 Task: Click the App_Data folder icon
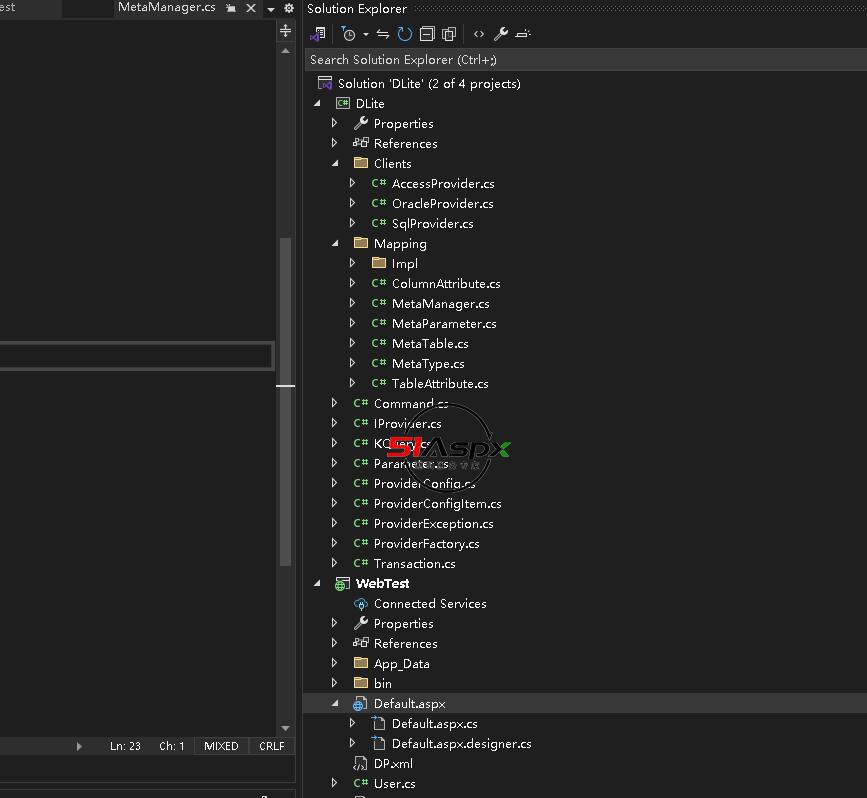[x=361, y=663]
